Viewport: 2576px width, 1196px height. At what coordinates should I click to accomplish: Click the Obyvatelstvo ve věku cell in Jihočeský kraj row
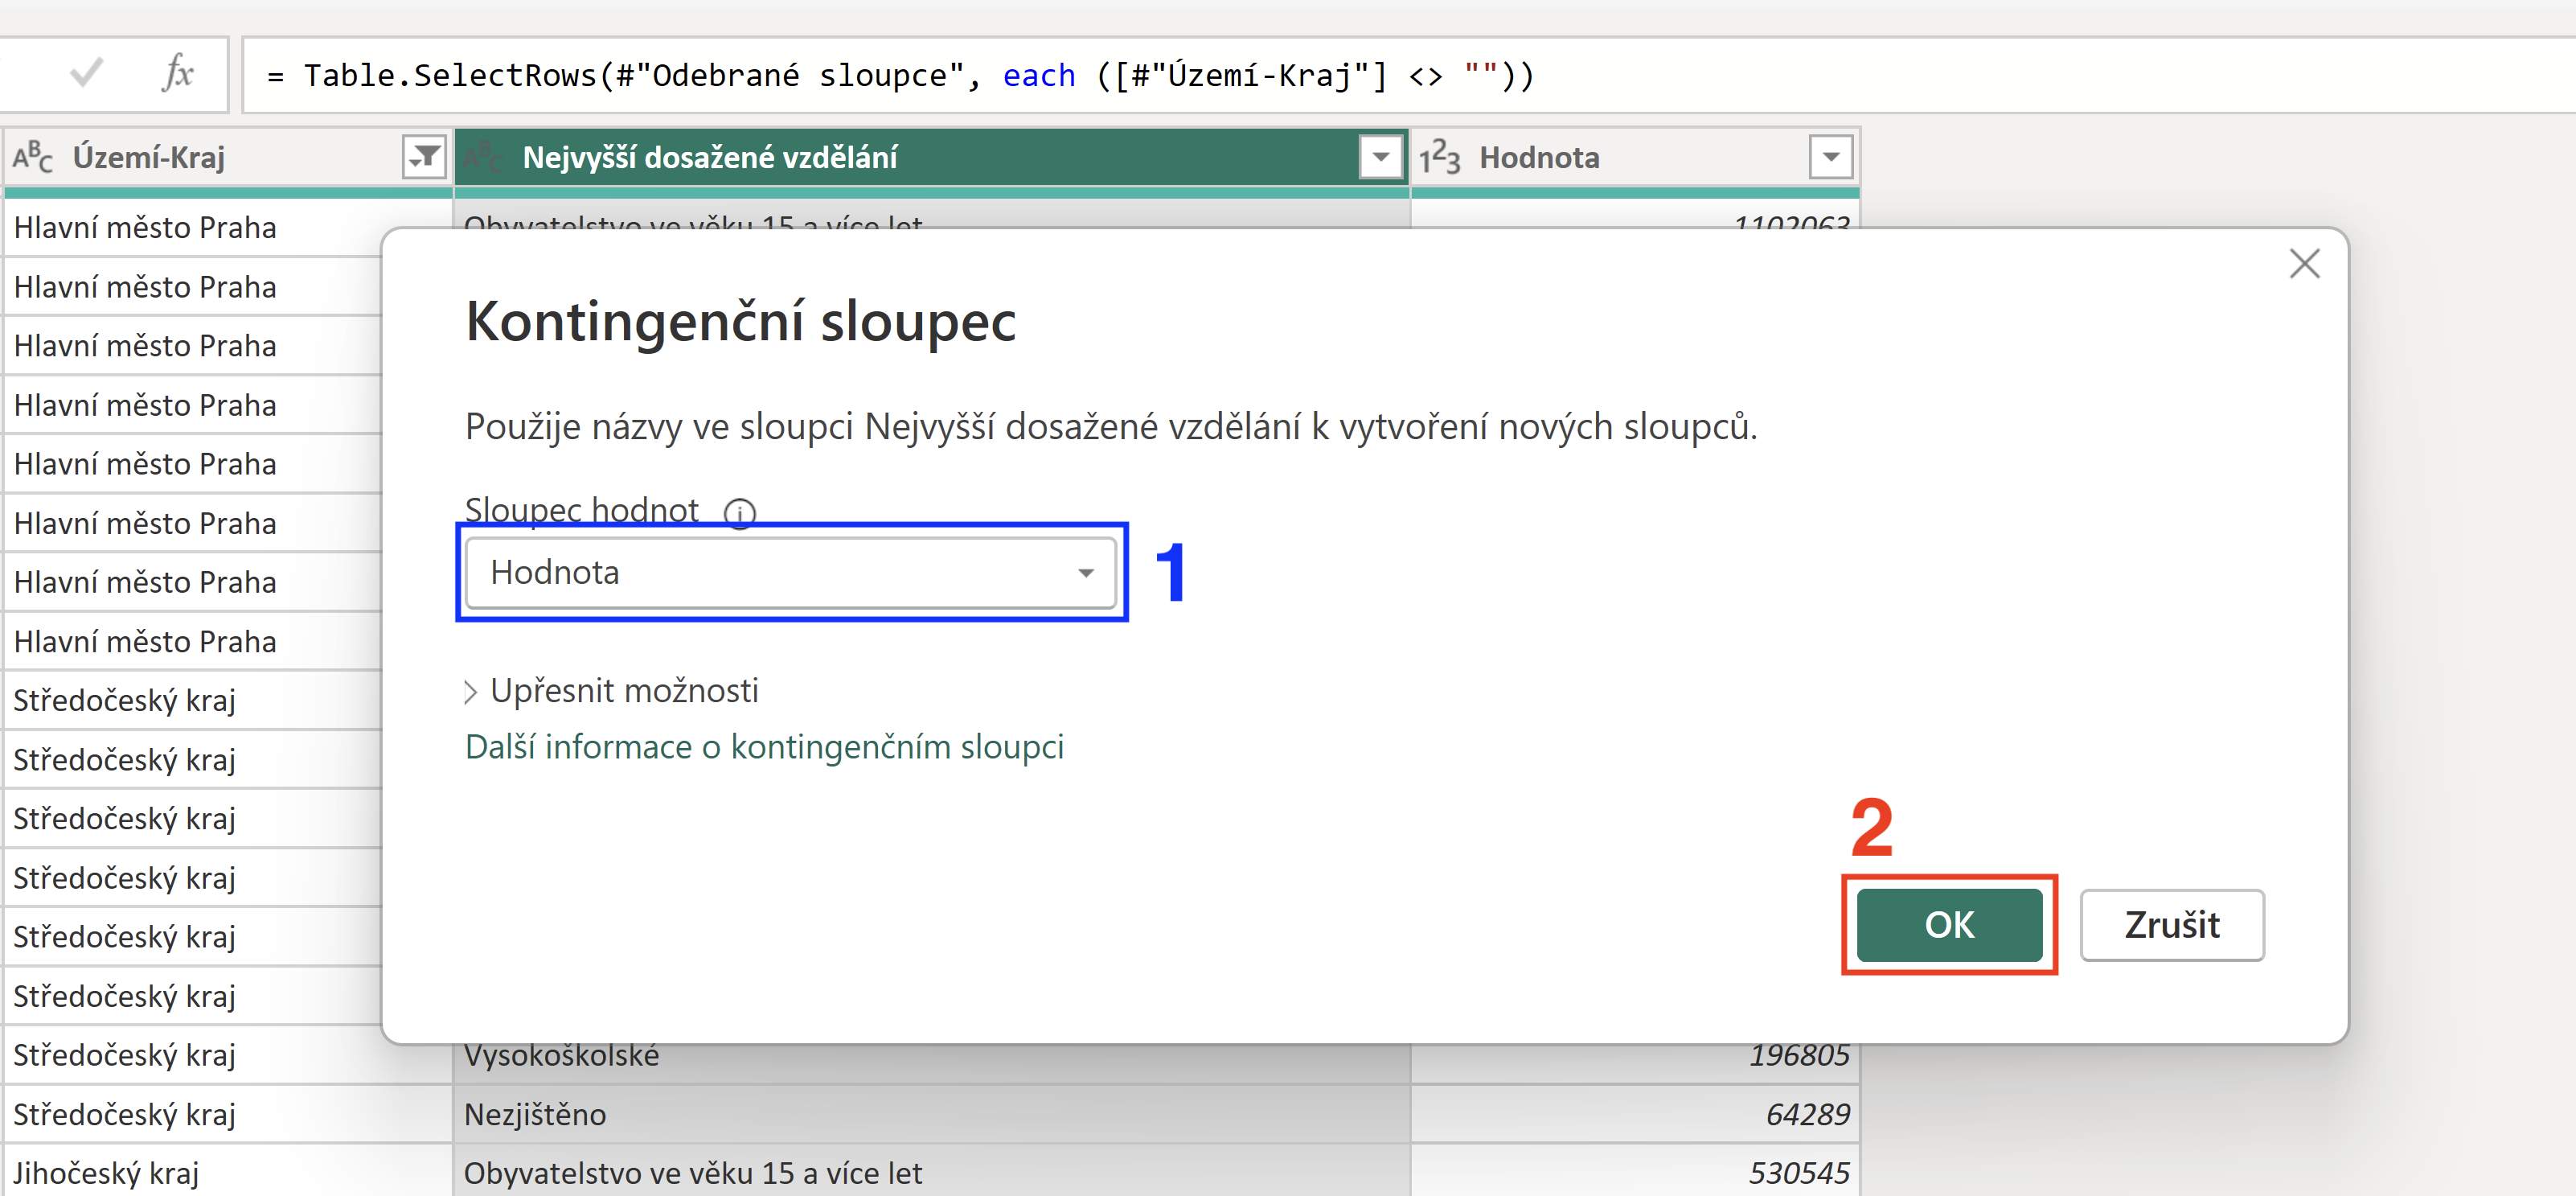point(931,1172)
